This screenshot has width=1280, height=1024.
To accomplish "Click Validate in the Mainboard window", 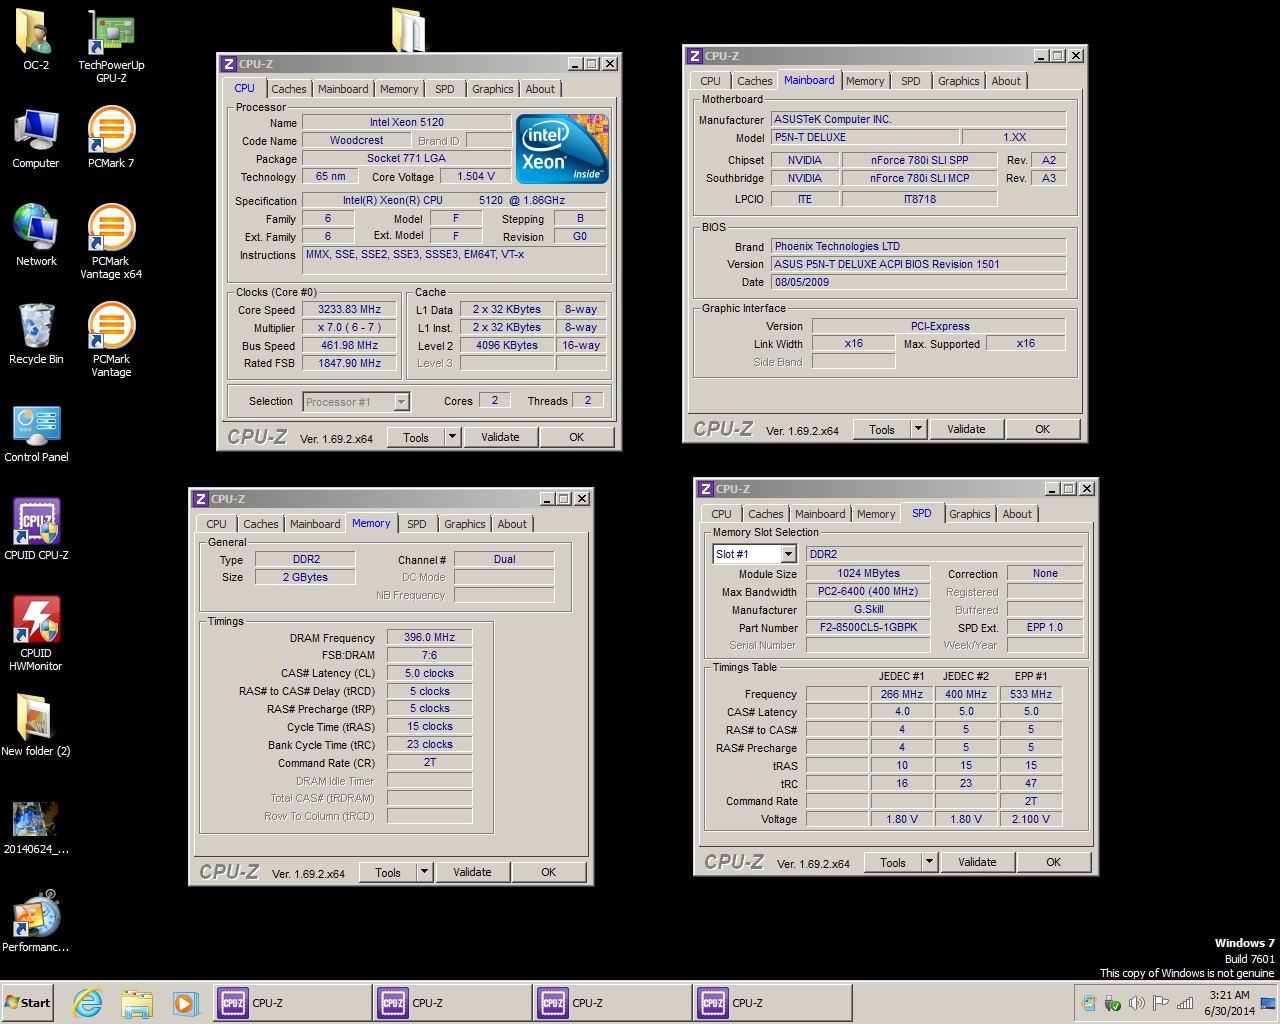I will click(966, 429).
